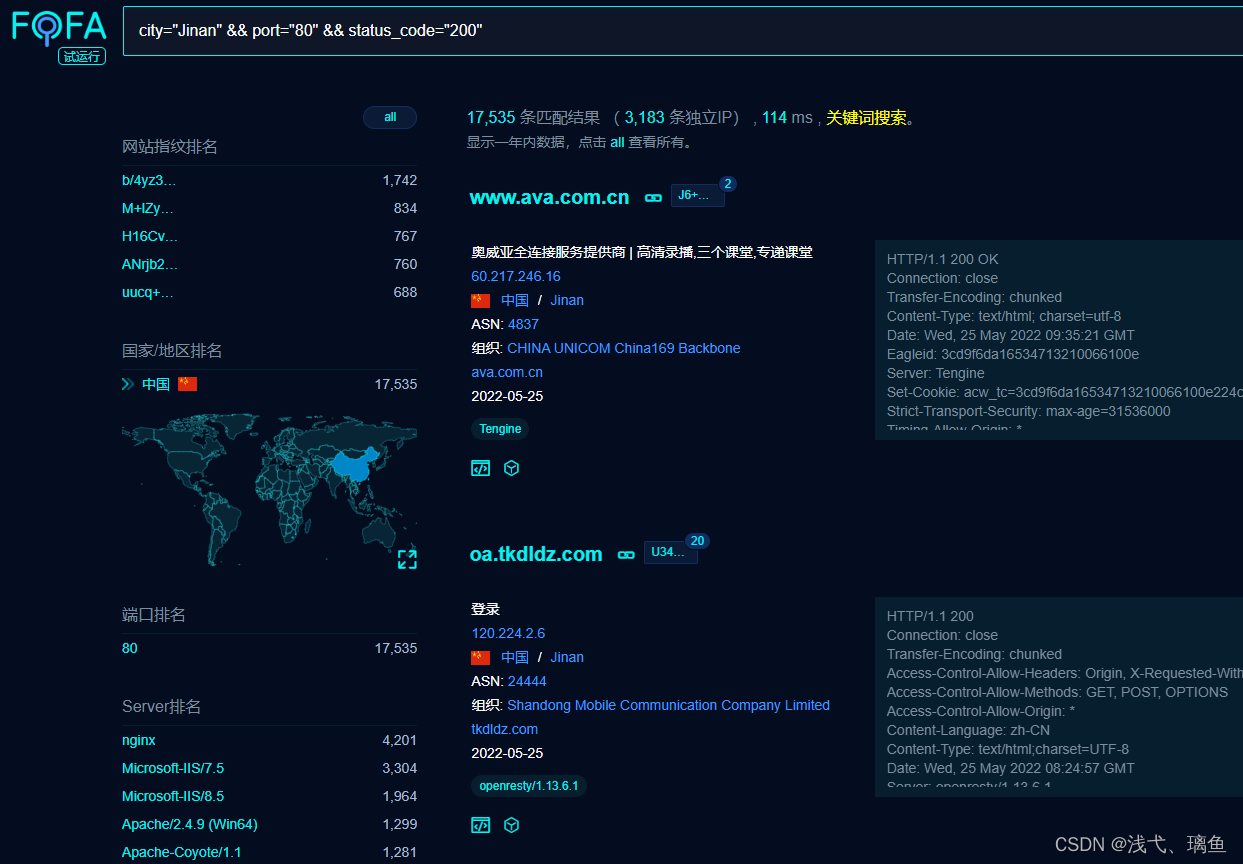Viewport: 1243px width, 864px height.
Task: Click the all filter button
Action: click(x=390, y=117)
